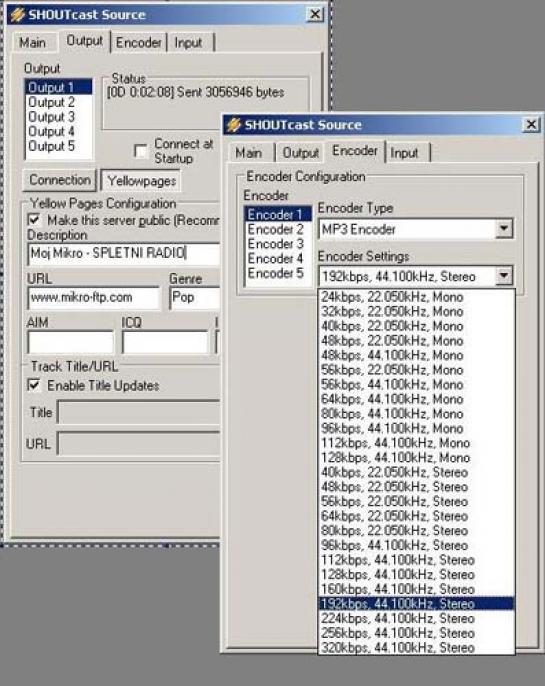The width and height of the screenshot is (545, 686).
Task: Choose 128kbps, 44.100kHz, Mono option
Action: coord(416,458)
